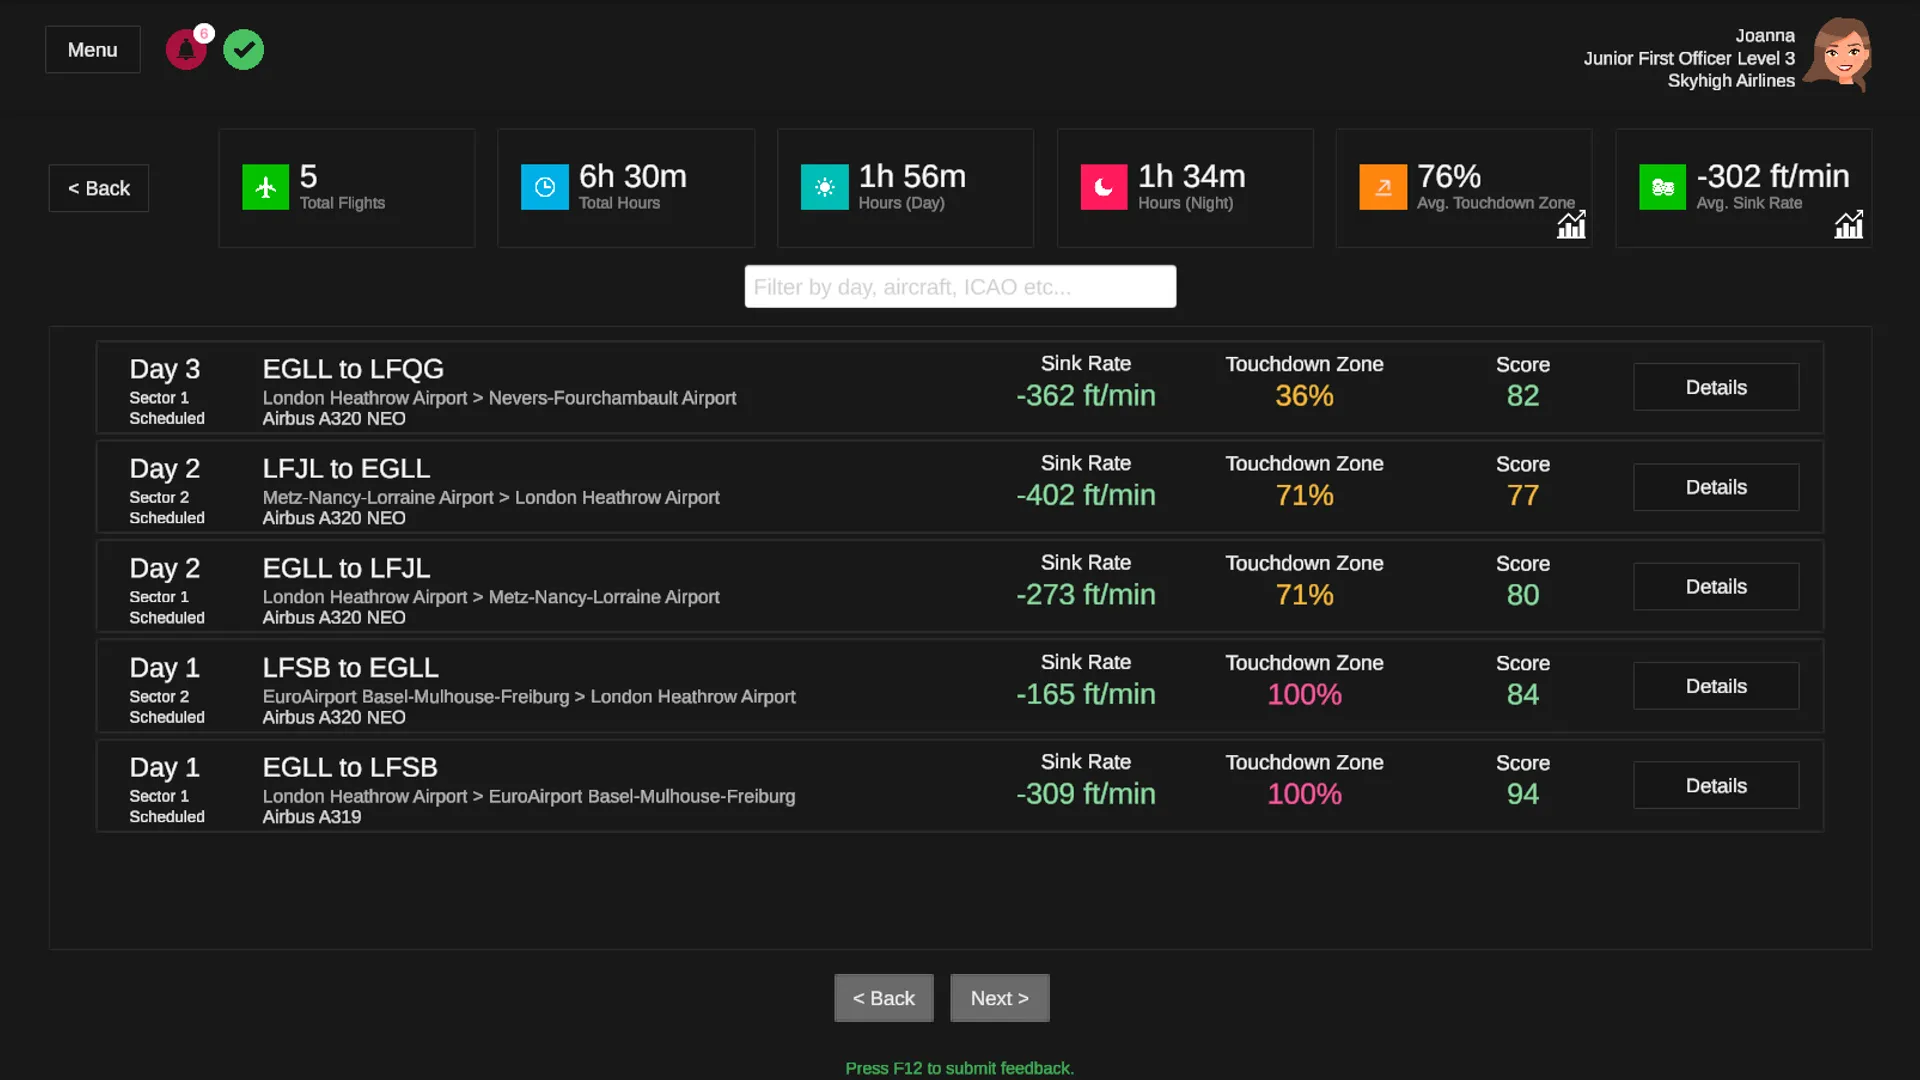Open chart icon under Avg. Sink Rate
The width and height of the screenshot is (1920, 1080).
click(1848, 225)
